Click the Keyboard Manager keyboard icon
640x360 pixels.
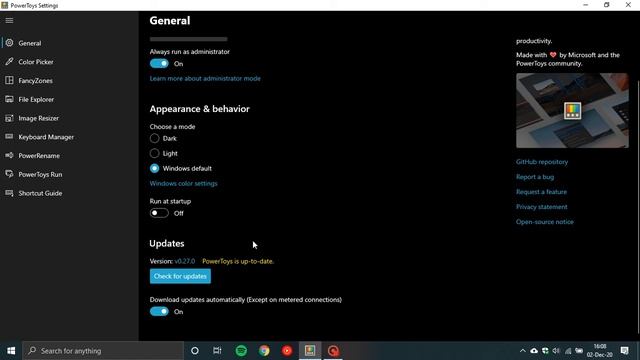pos(9,137)
